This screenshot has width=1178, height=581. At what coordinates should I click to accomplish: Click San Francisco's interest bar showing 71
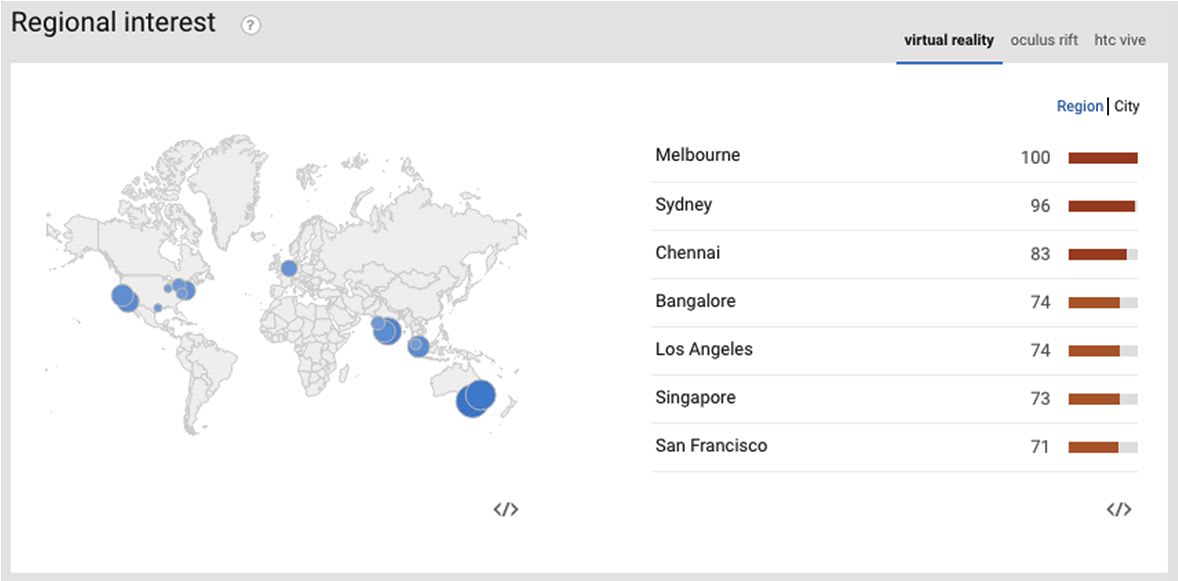pyautogui.click(x=1103, y=447)
